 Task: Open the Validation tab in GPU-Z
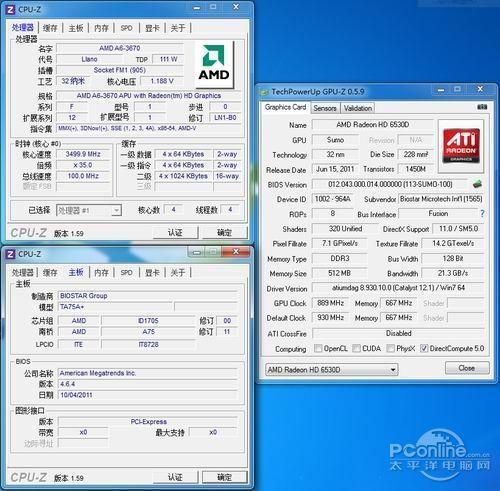pos(358,108)
